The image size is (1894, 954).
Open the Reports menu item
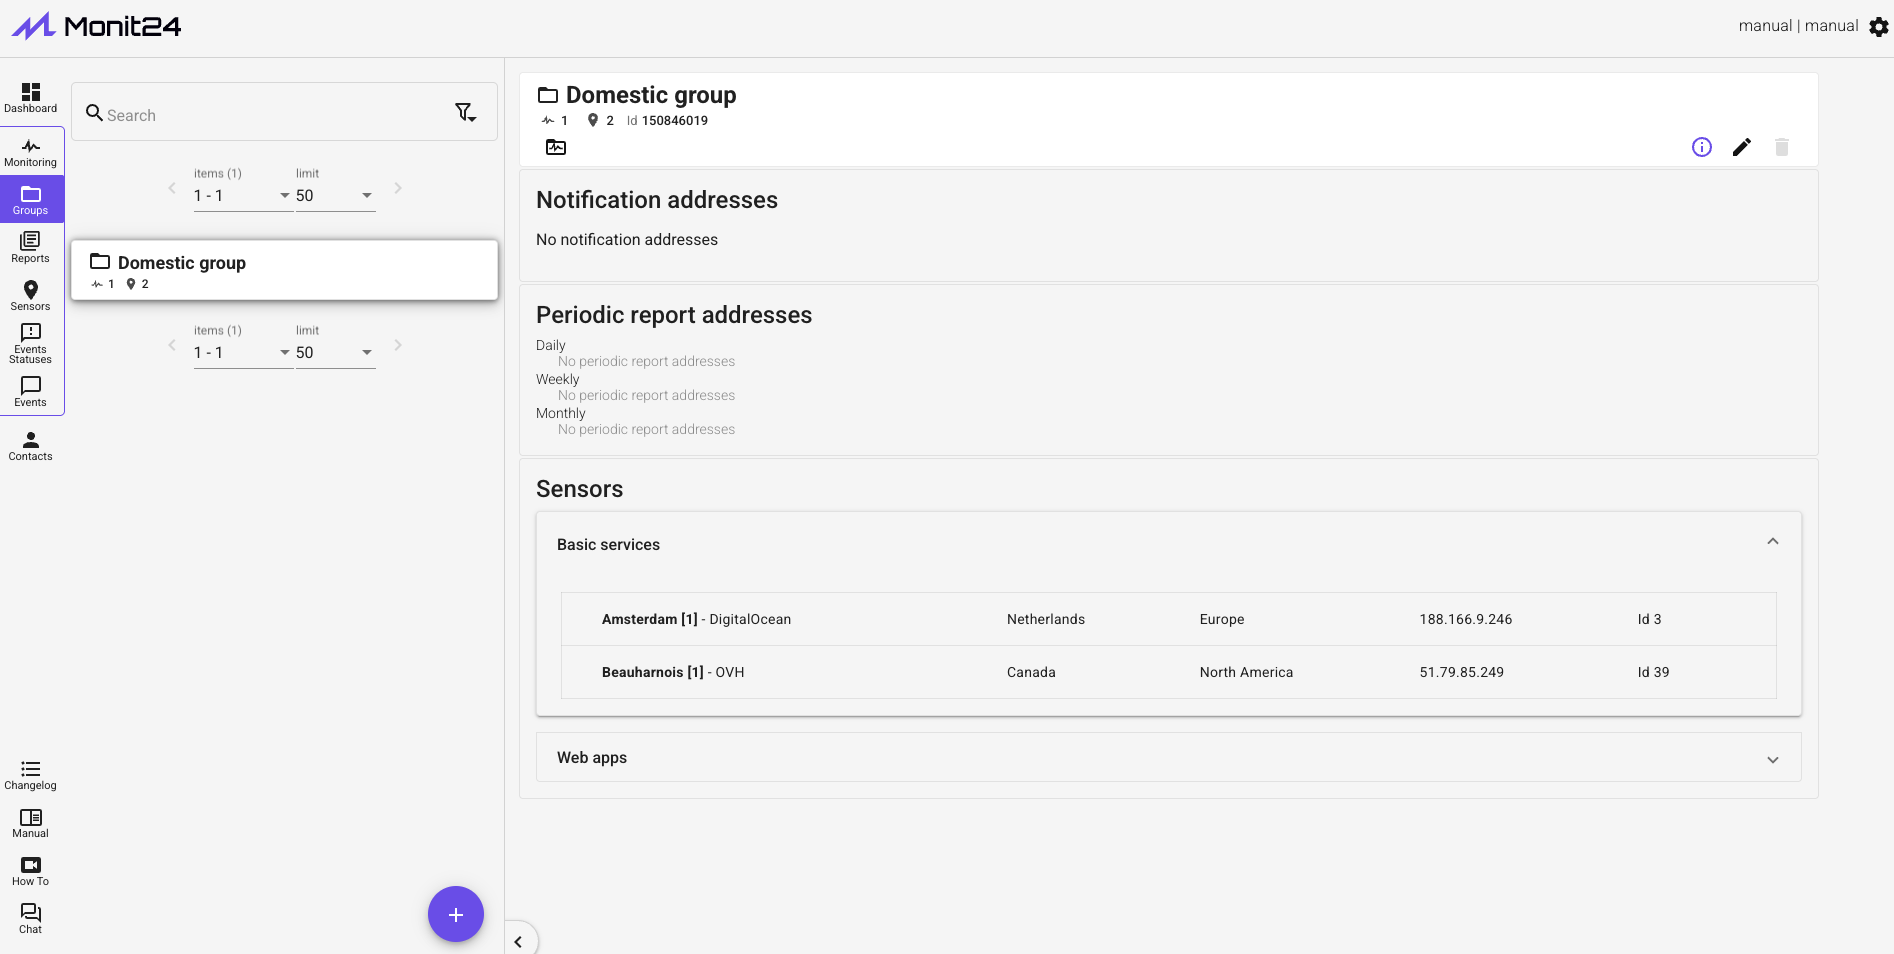click(x=30, y=246)
